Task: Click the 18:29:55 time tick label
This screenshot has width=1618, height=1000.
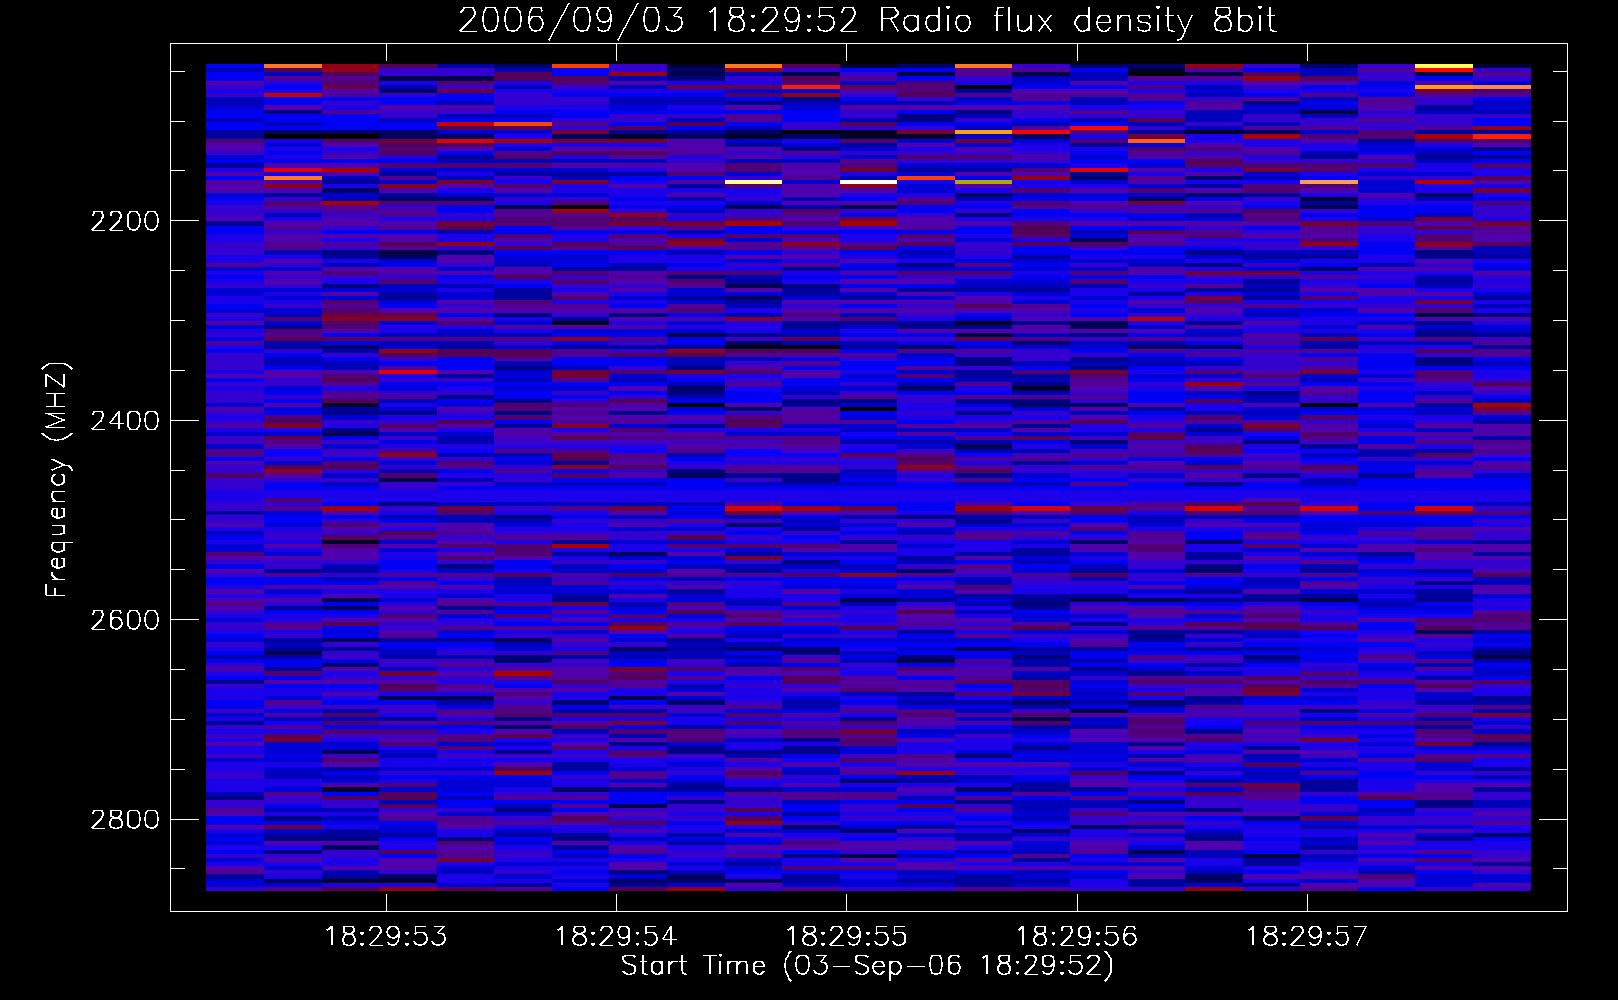Action: (x=846, y=937)
